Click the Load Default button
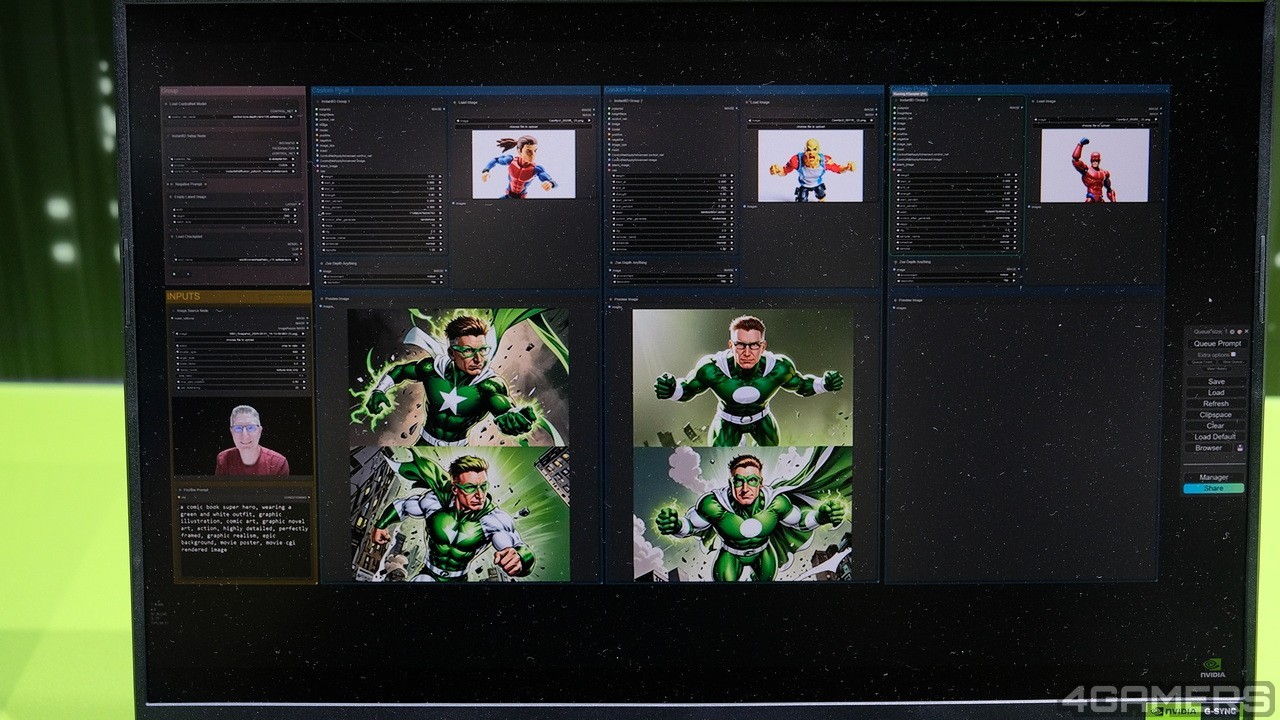 click(1216, 437)
